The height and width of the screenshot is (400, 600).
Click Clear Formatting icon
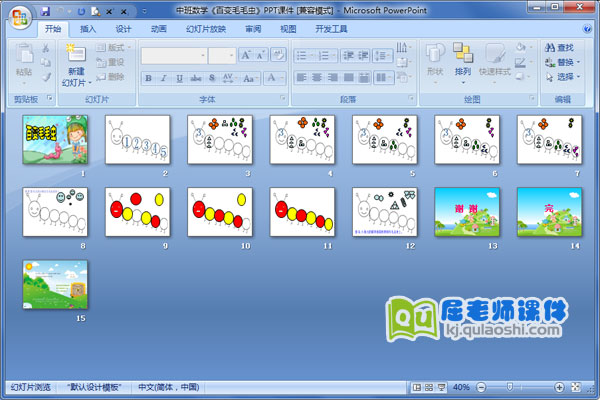pyautogui.click(x=279, y=56)
